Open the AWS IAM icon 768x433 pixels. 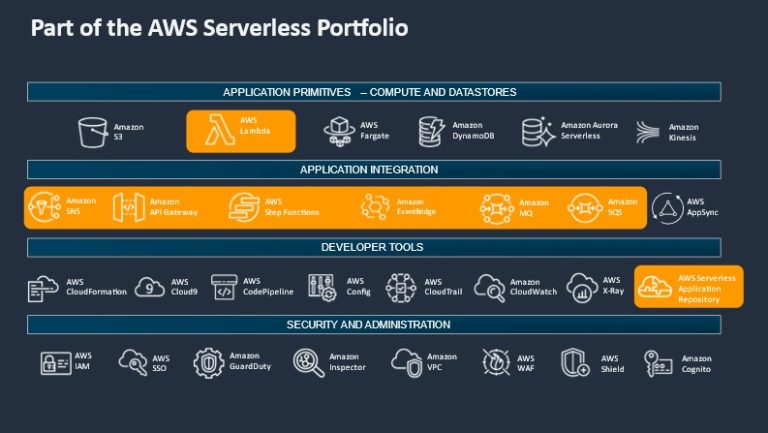point(56,363)
